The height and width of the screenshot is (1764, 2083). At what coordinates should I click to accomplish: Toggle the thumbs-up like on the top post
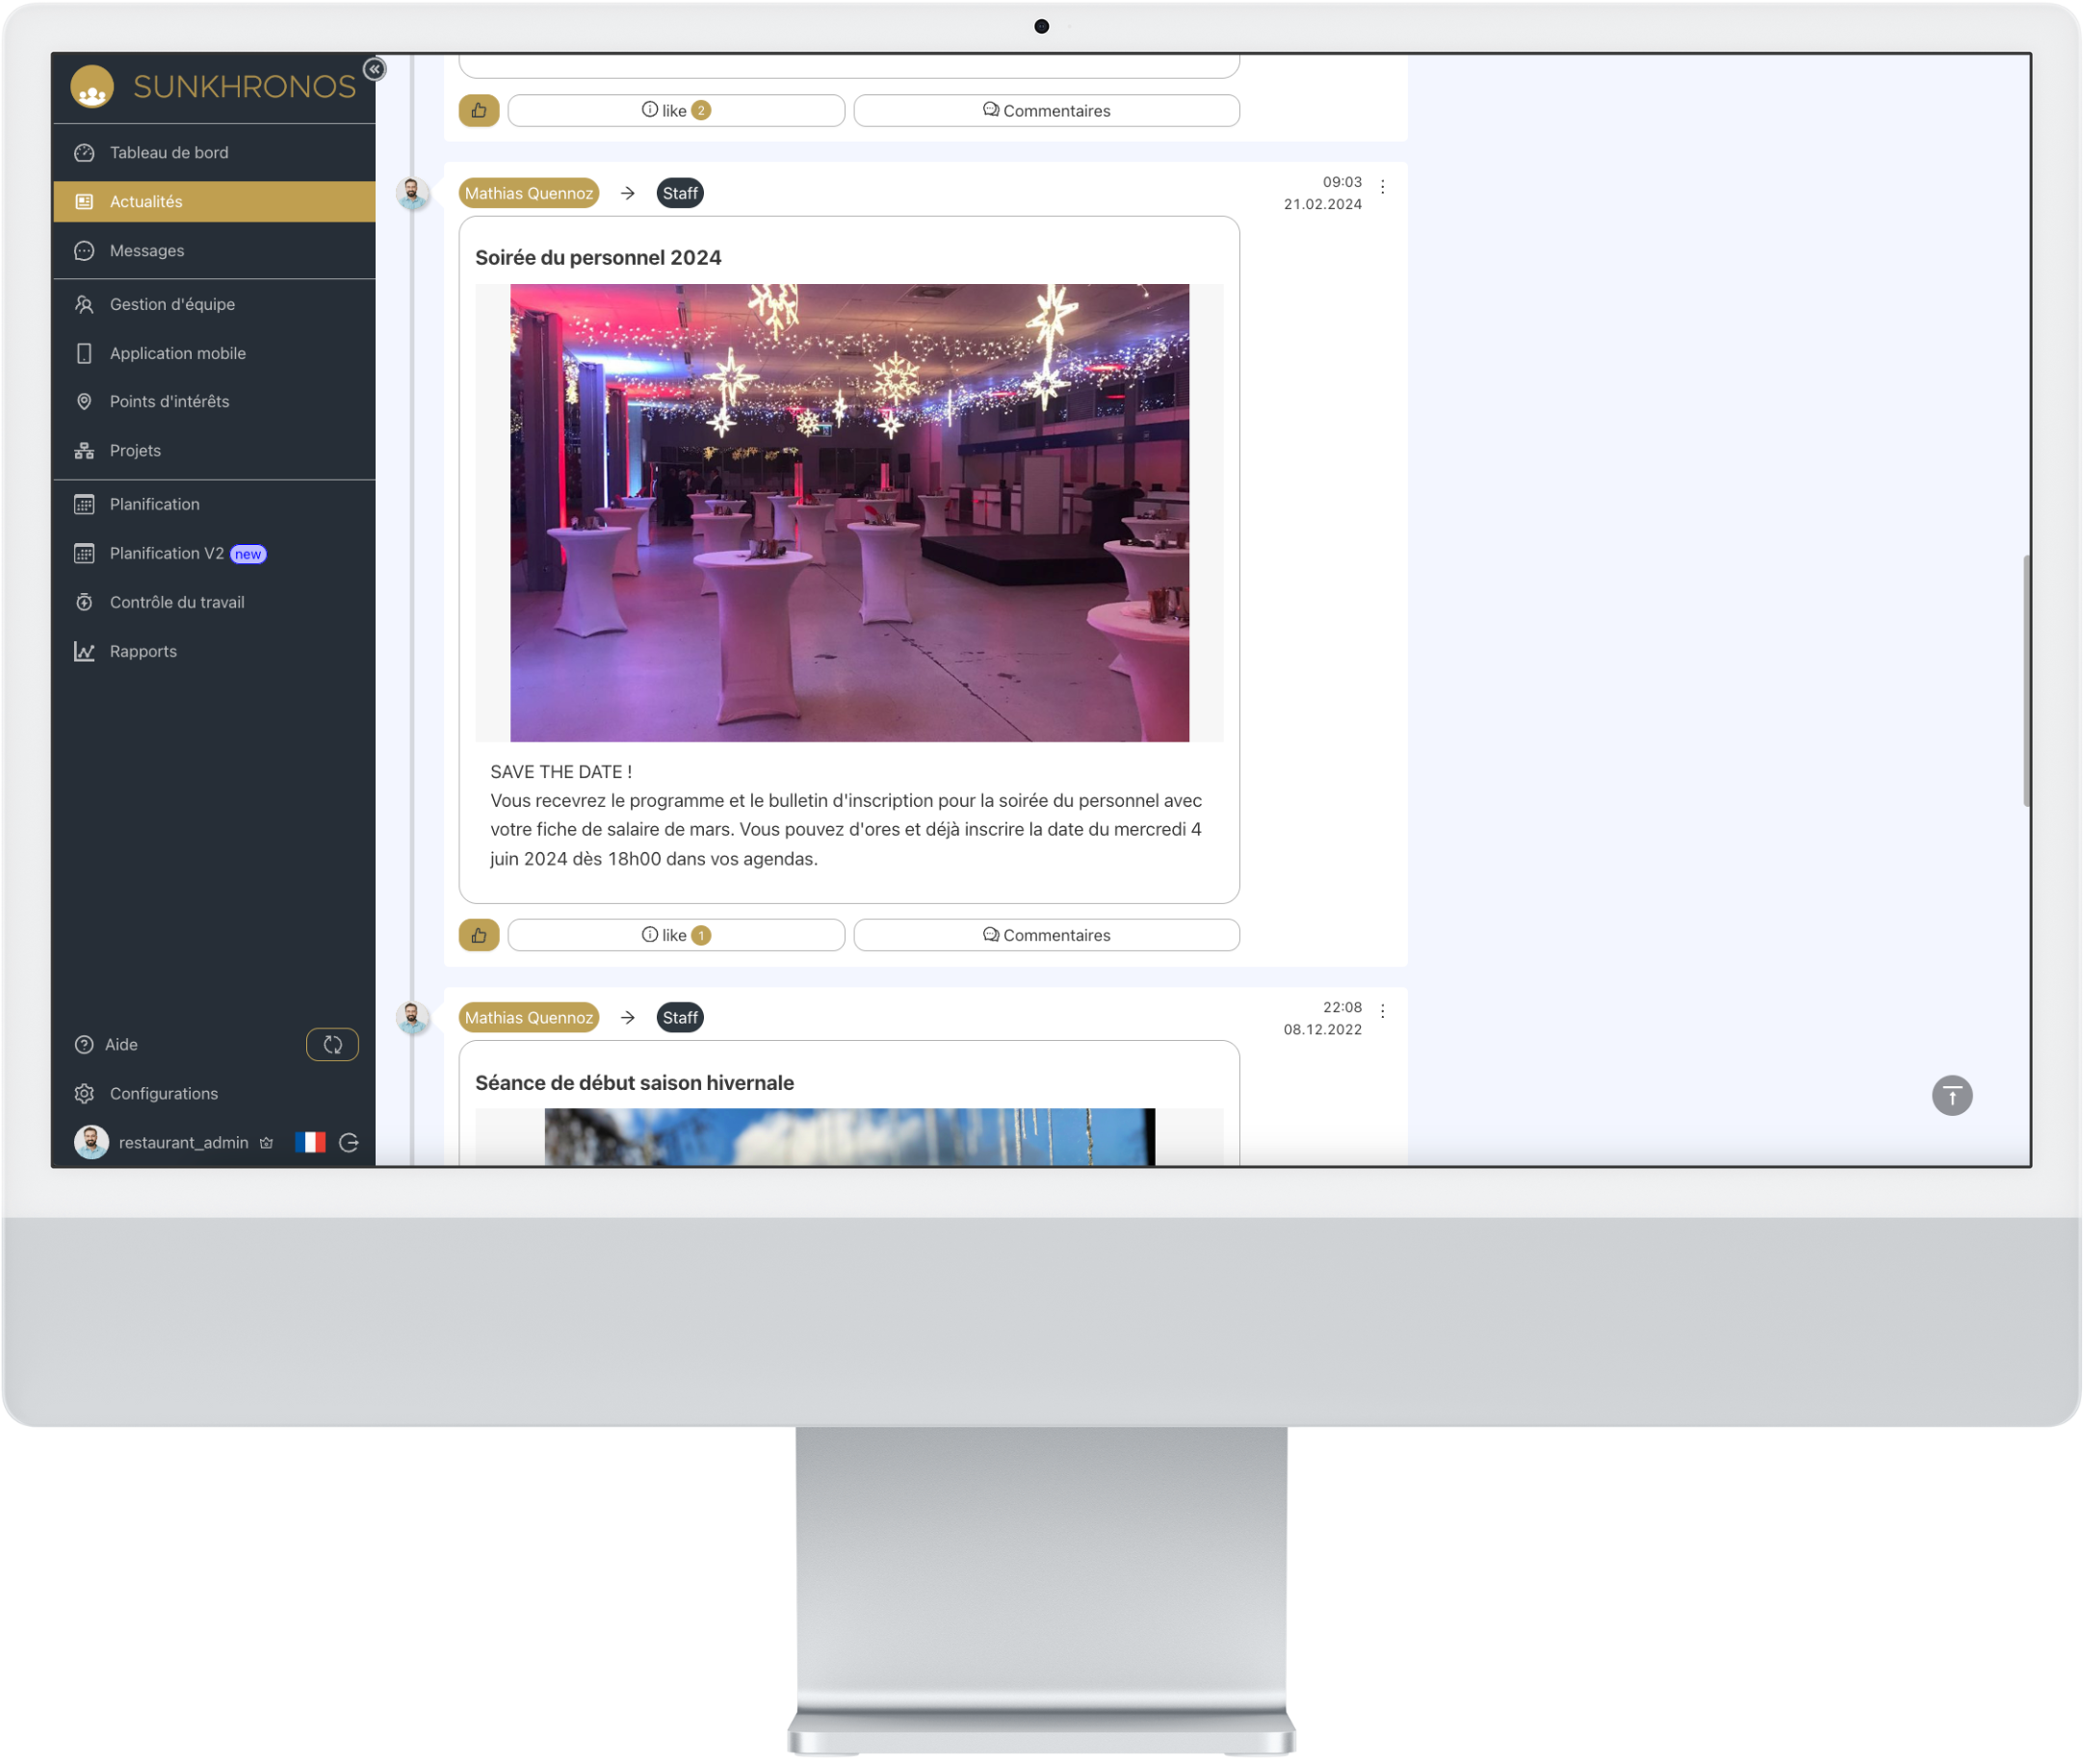pos(479,110)
